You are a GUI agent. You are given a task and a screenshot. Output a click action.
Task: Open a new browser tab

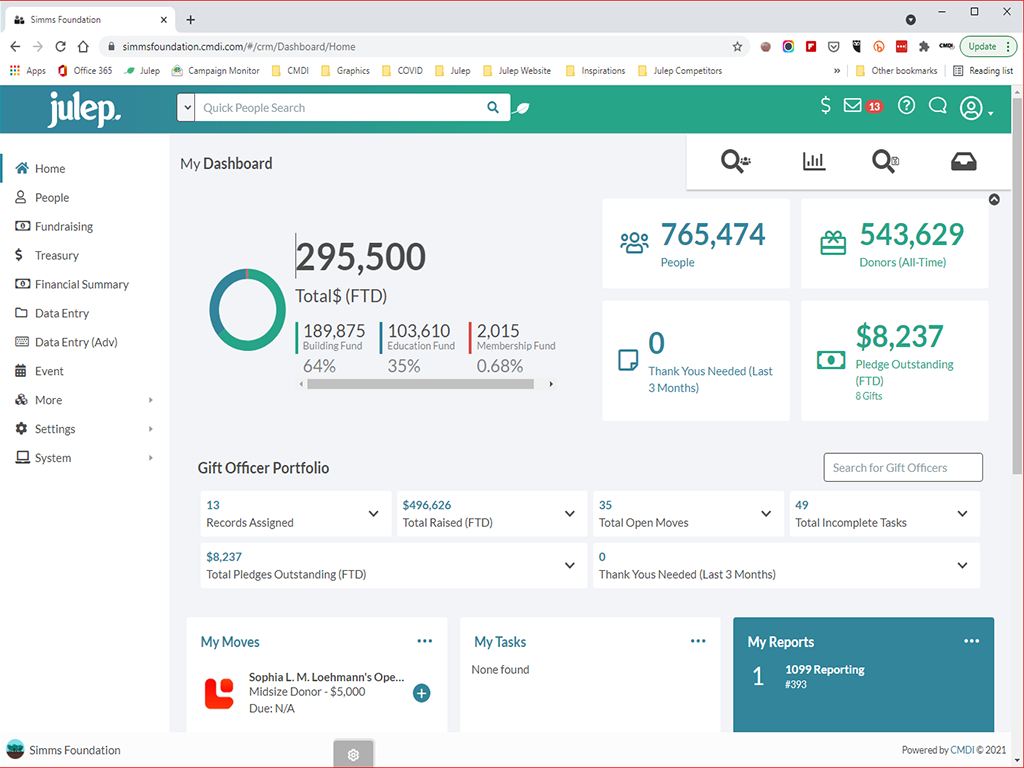191,20
